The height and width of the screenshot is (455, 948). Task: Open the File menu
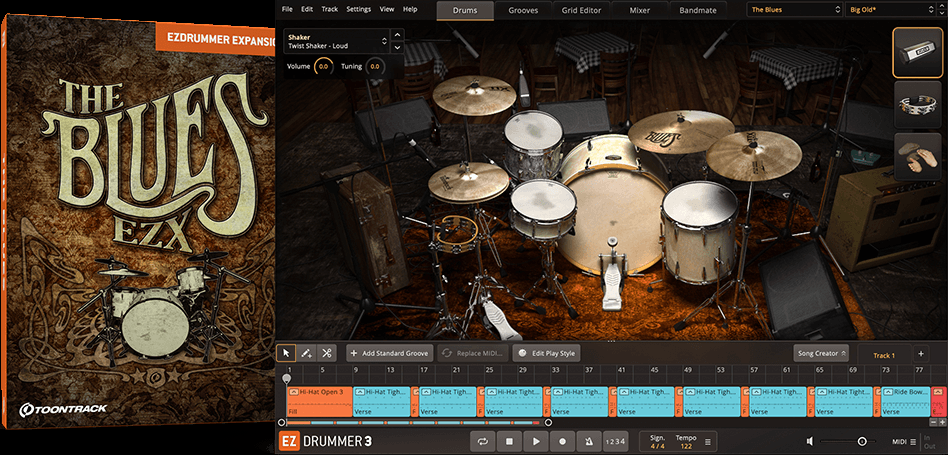pos(287,9)
